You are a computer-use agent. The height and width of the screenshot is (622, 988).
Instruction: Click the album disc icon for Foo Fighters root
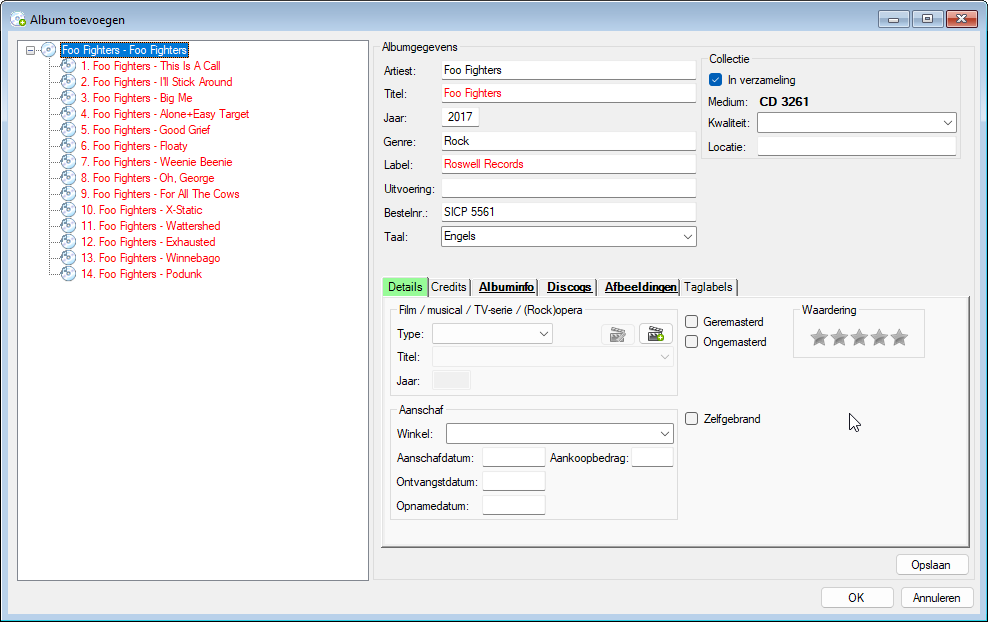click(x=49, y=50)
